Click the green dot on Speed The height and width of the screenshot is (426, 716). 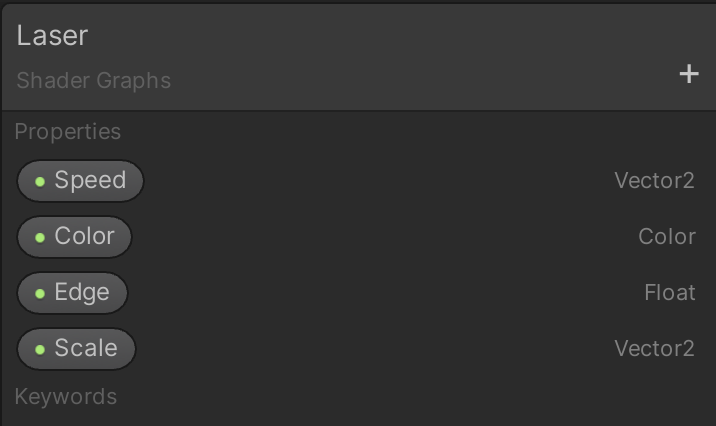pyautogui.click(x=40, y=182)
